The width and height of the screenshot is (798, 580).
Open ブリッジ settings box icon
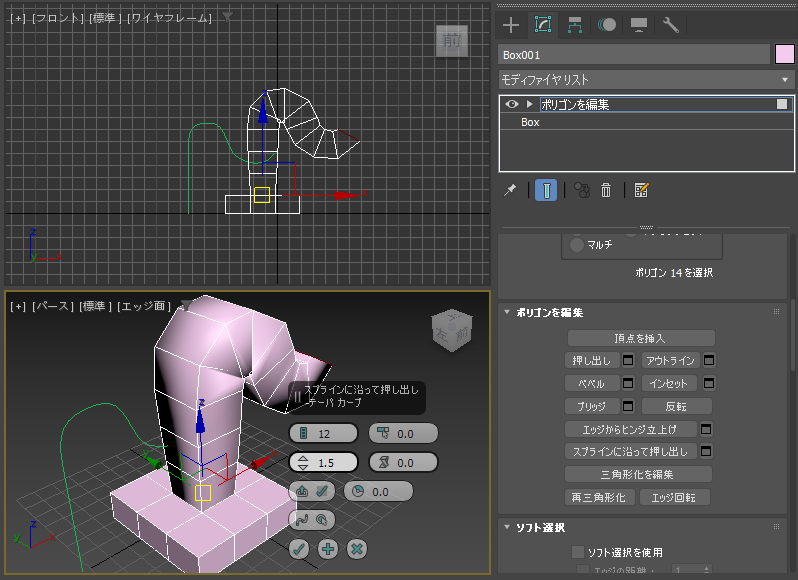pos(628,407)
